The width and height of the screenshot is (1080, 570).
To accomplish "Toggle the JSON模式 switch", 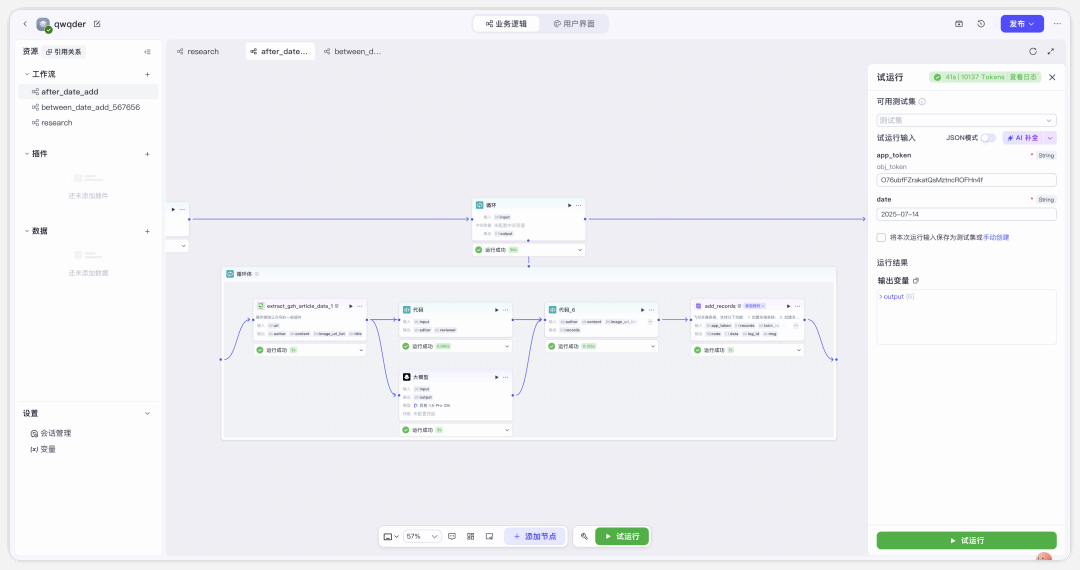I will (x=988, y=138).
